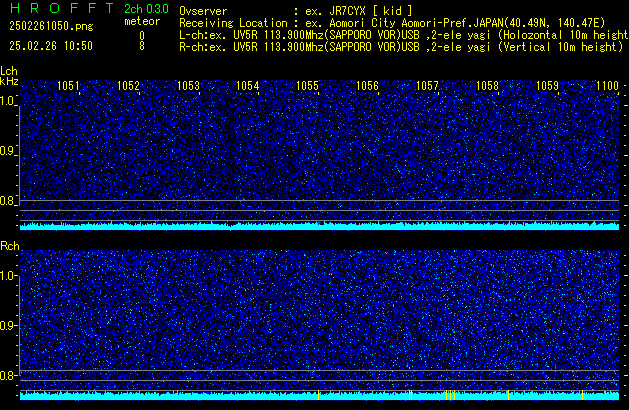Click the kHz axis unit label

(9, 81)
